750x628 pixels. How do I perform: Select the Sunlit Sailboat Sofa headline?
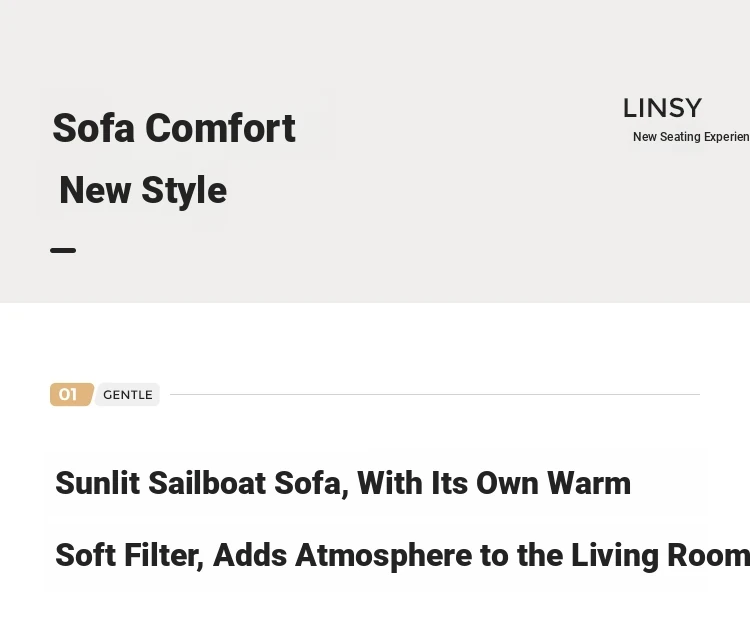click(343, 483)
